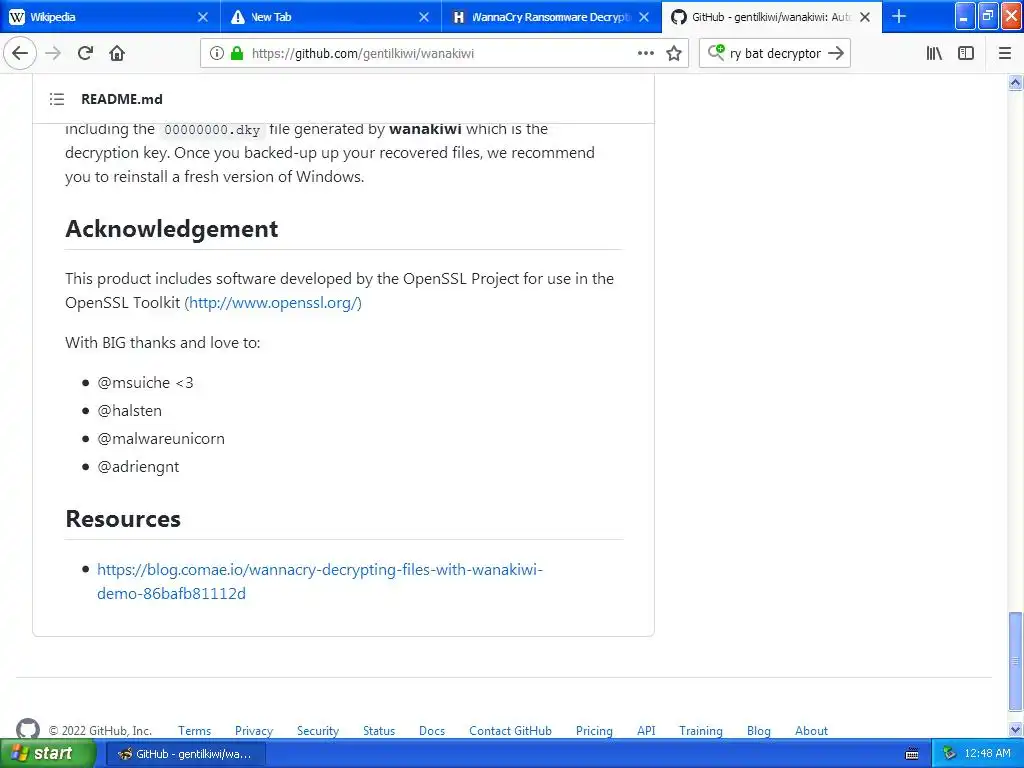The height and width of the screenshot is (768, 1024).
Task: Open the Status footer link
Action: 379,731
